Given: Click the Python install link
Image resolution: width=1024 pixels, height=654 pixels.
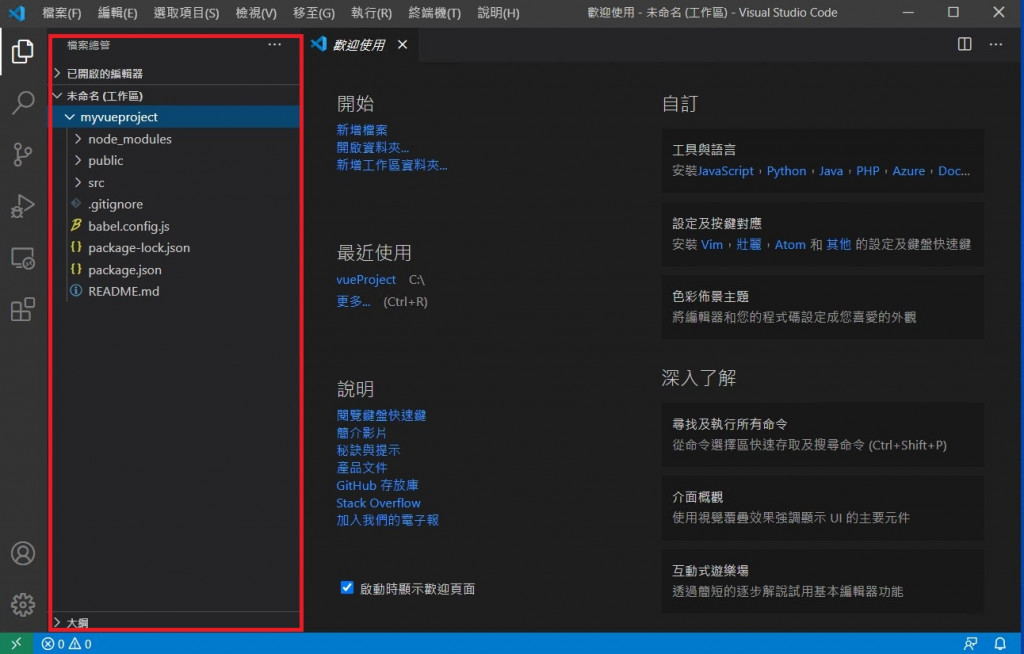Looking at the screenshot, I should (x=786, y=171).
